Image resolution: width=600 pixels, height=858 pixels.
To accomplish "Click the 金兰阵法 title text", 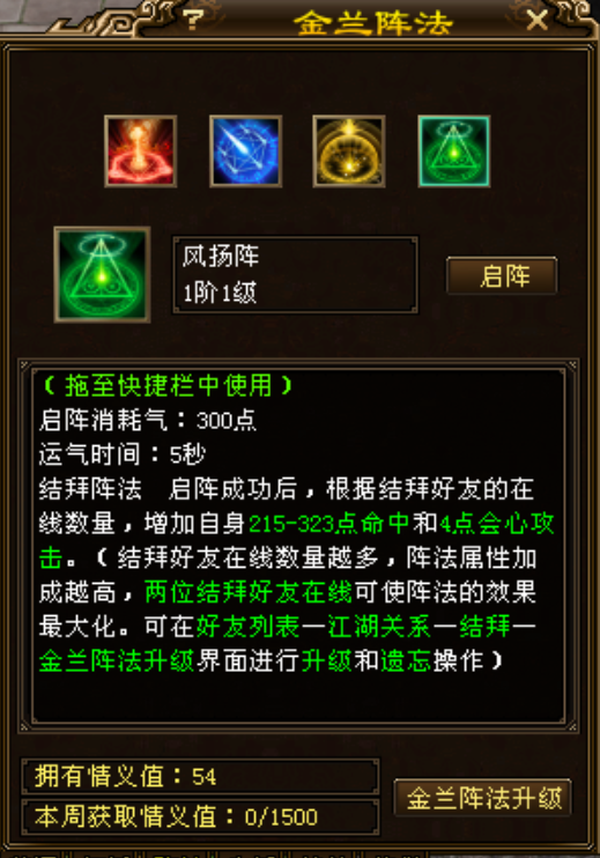I will point(374,23).
